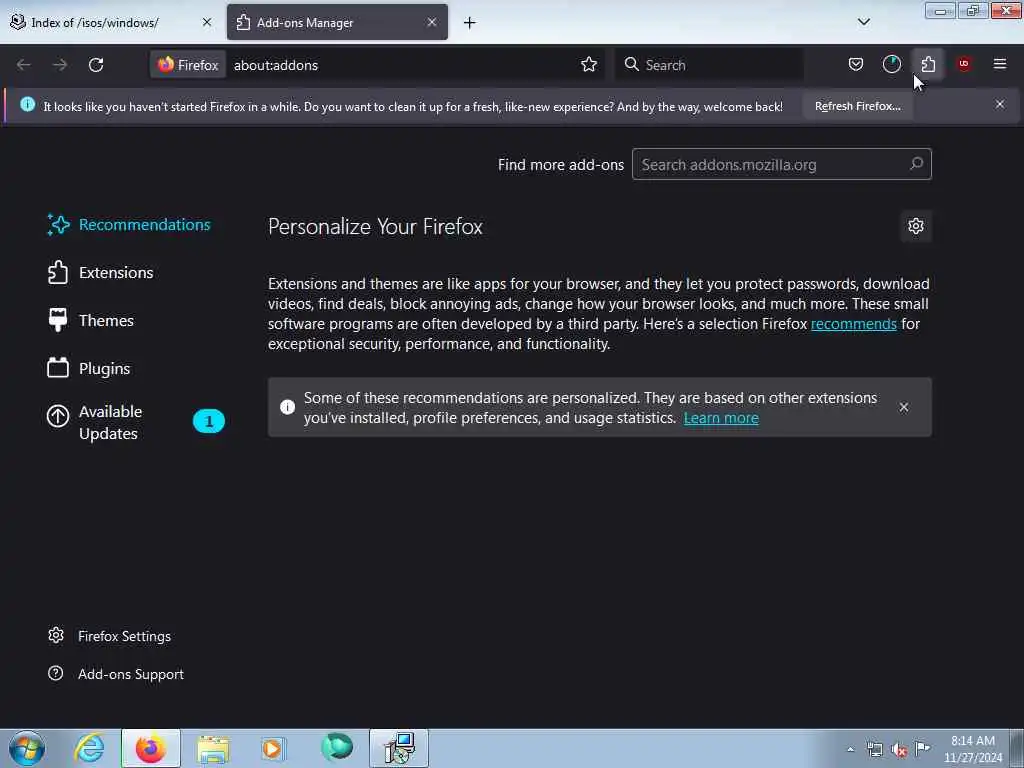Image resolution: width=1024 pixels, height=768 pixels.
Task: Reload the page with the refresh icon
Action: pyautogui.click(x=96, y=65)
